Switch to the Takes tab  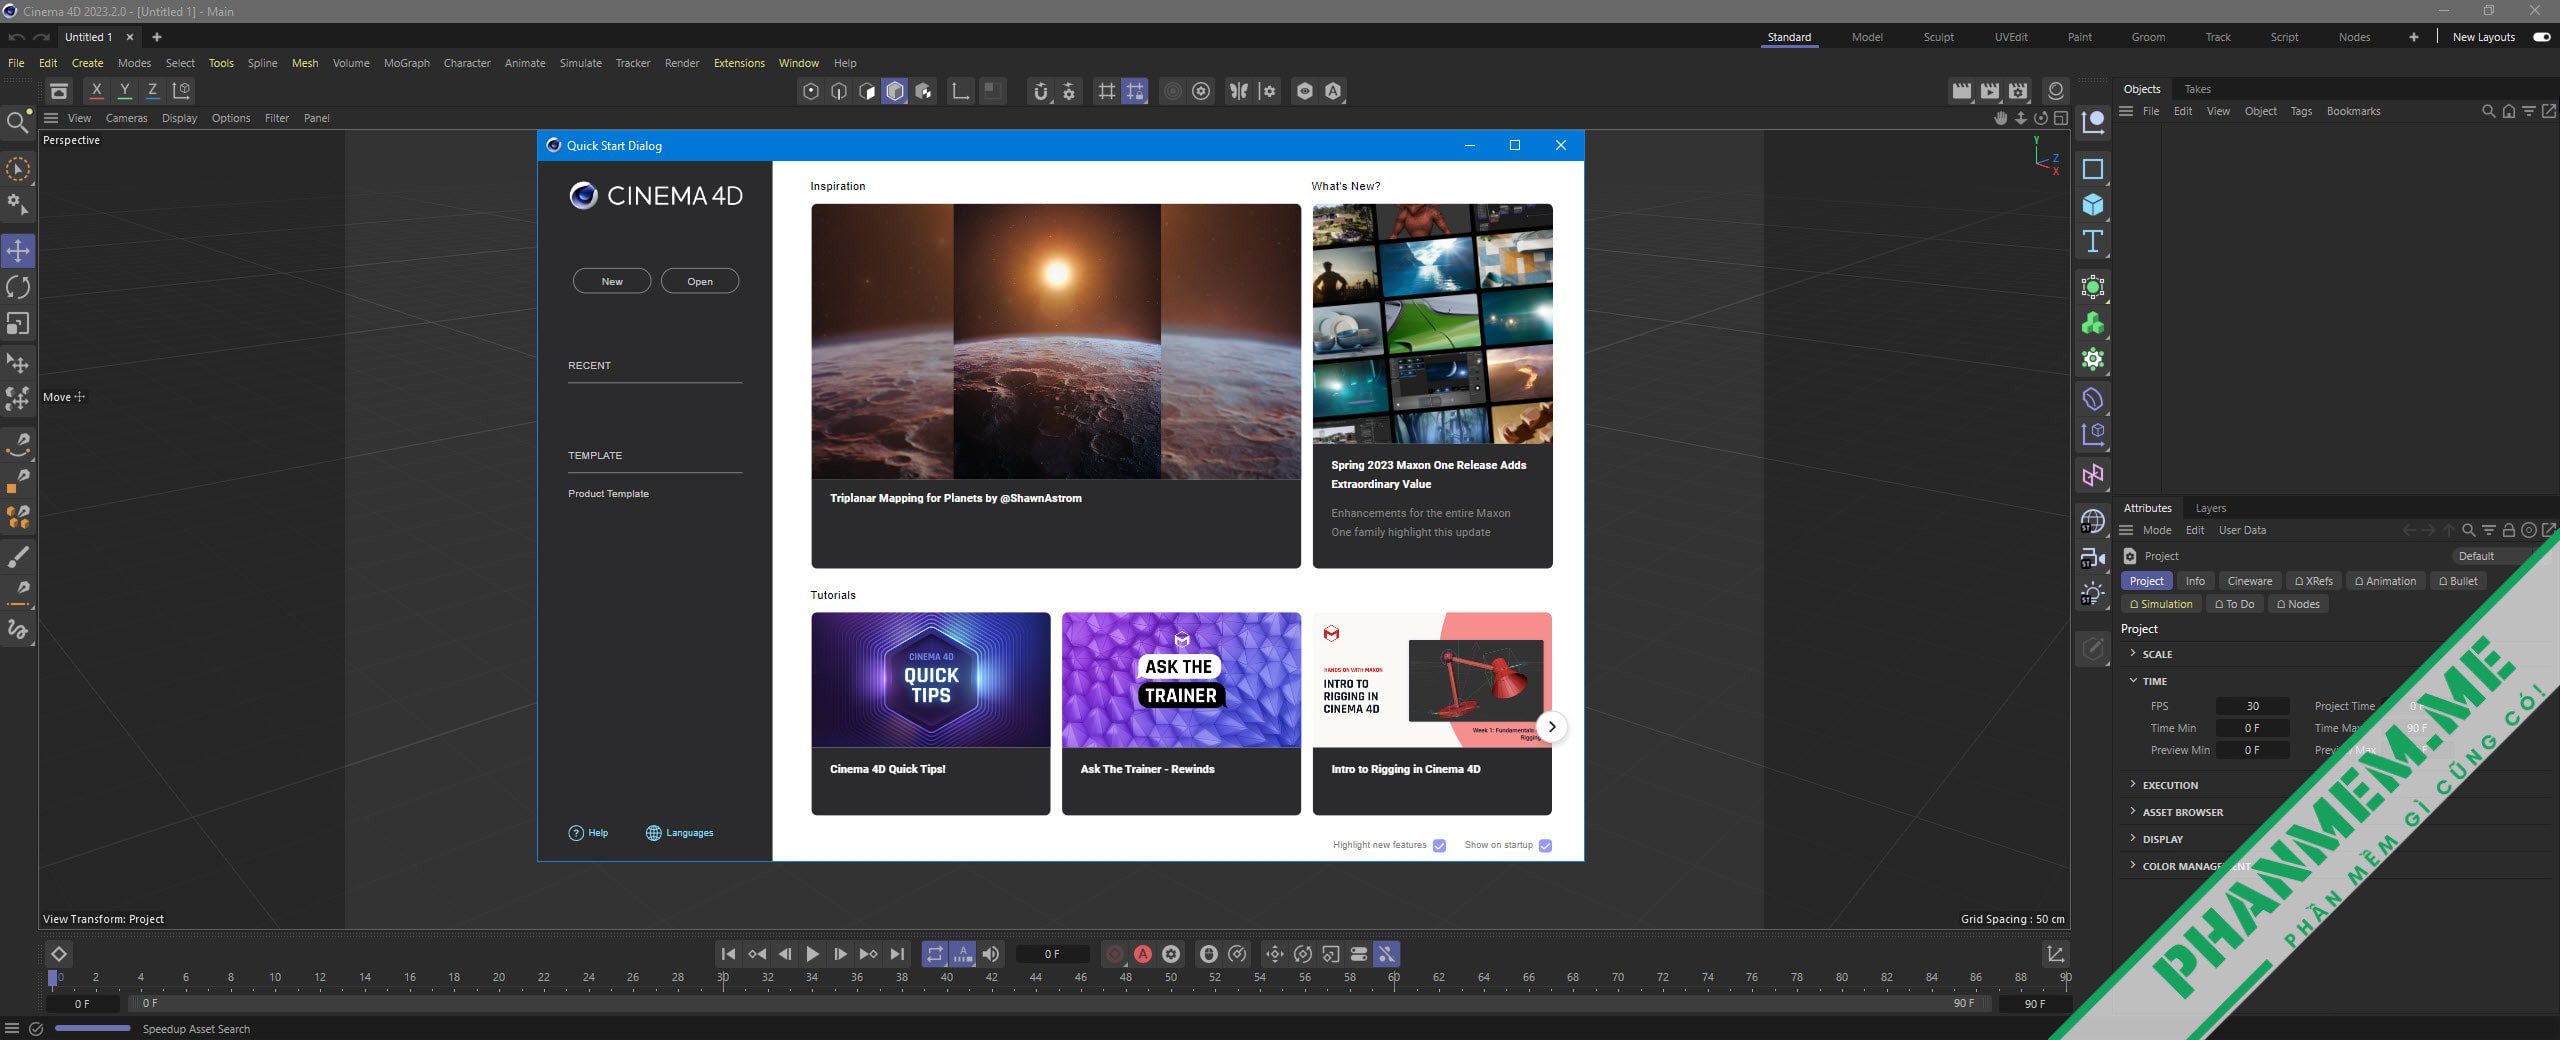coord(2197,89)
